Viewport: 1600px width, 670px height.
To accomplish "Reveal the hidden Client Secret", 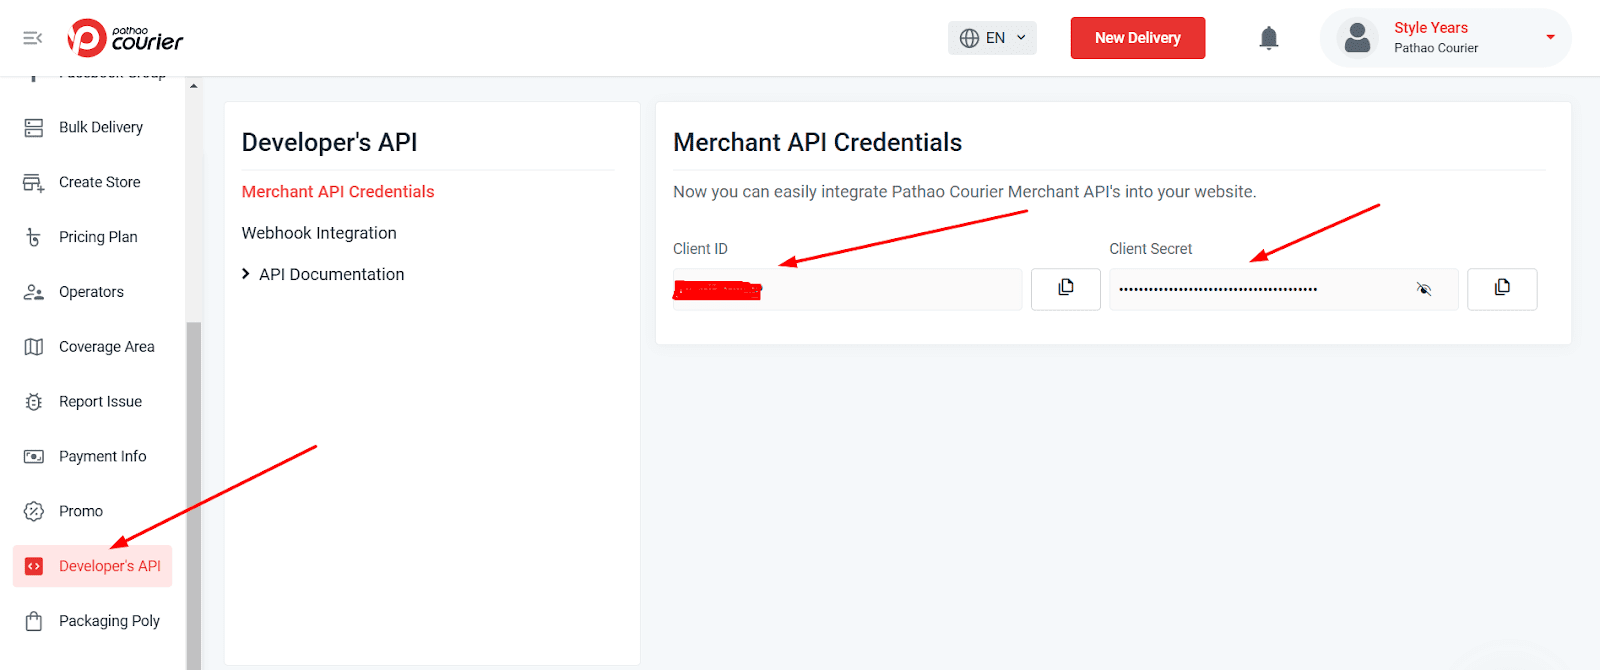I will pyautogui.click(x=1424, y=289).
